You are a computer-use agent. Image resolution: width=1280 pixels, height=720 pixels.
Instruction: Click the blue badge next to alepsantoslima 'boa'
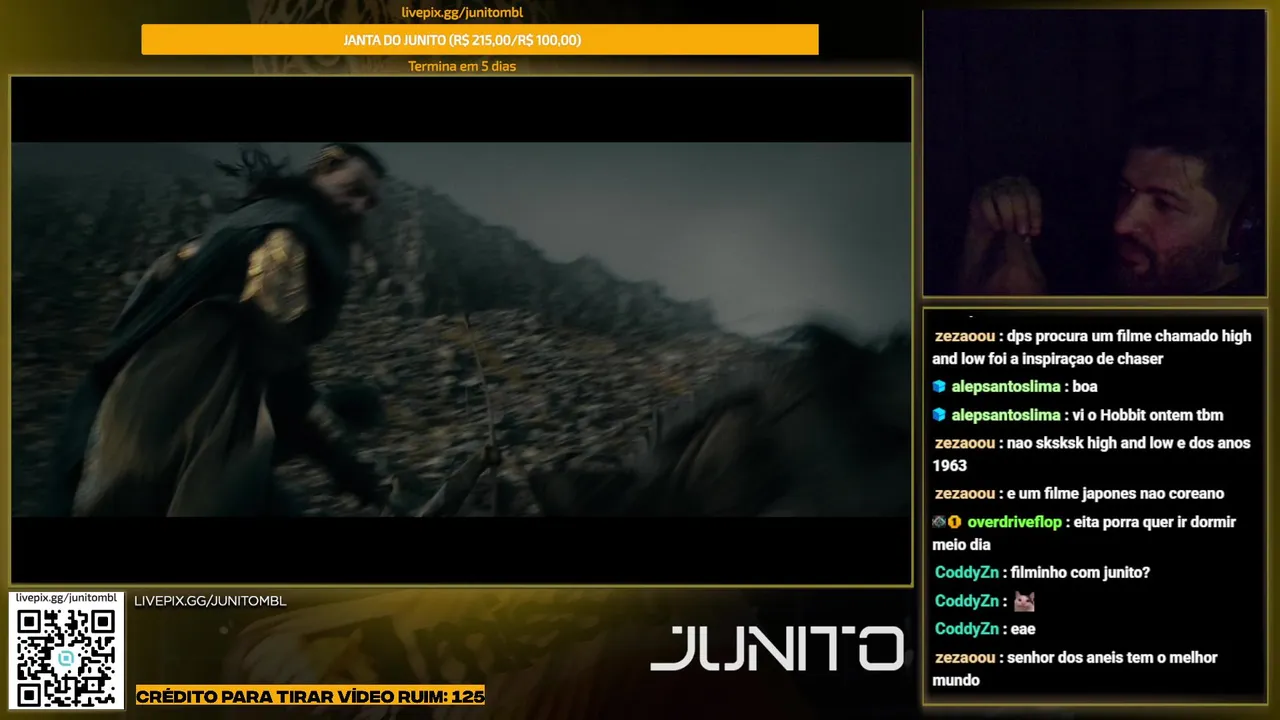tap(939, 387)
